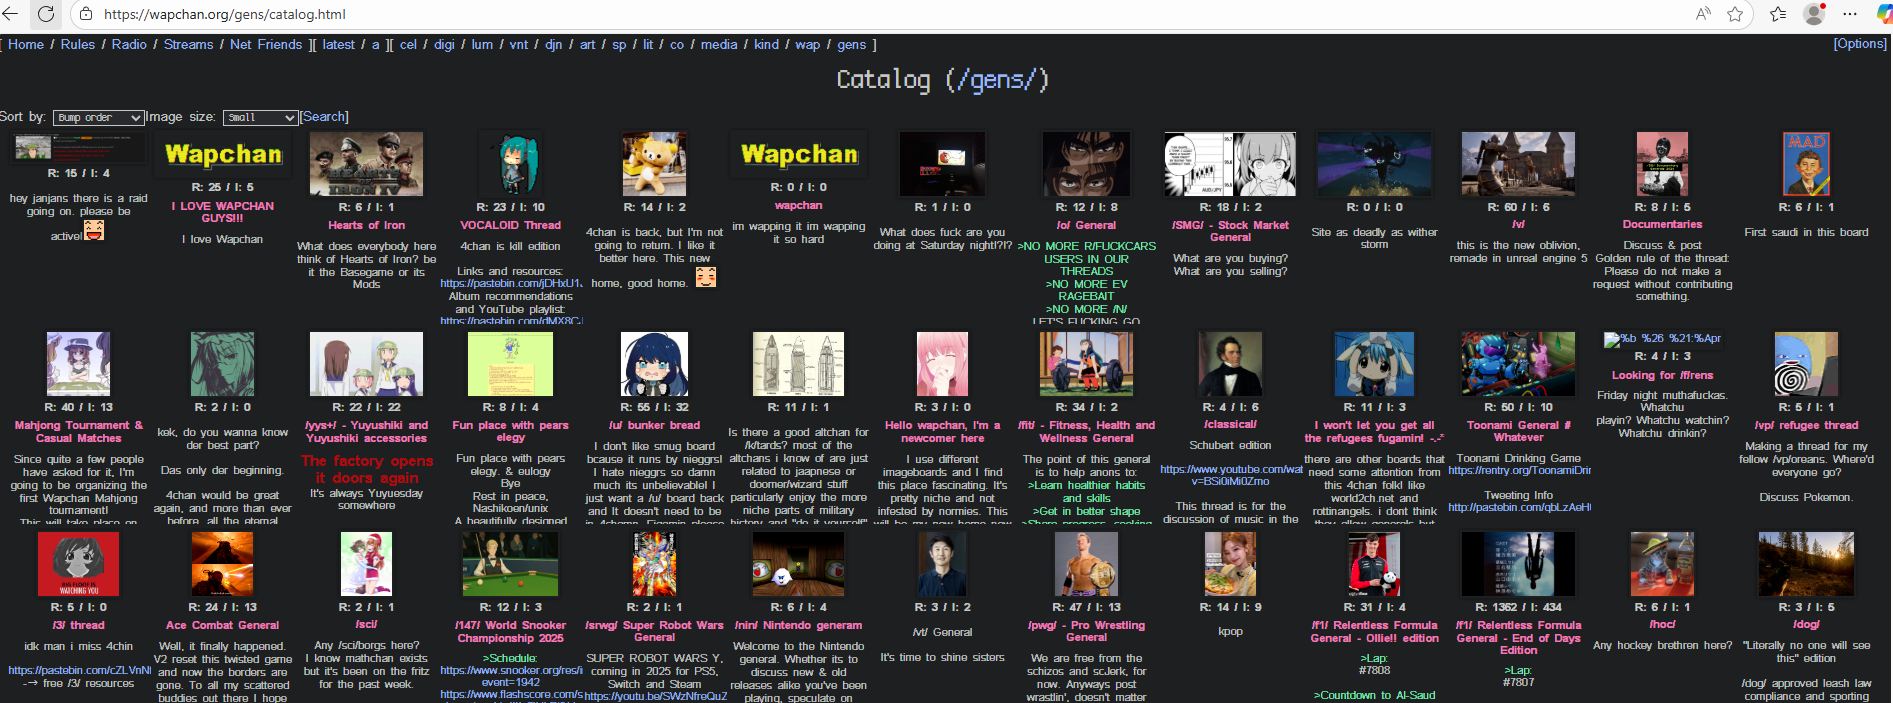
Task: Open /hoc/ hockey thread thumbnail
Action: click(x=1662, y=565)
